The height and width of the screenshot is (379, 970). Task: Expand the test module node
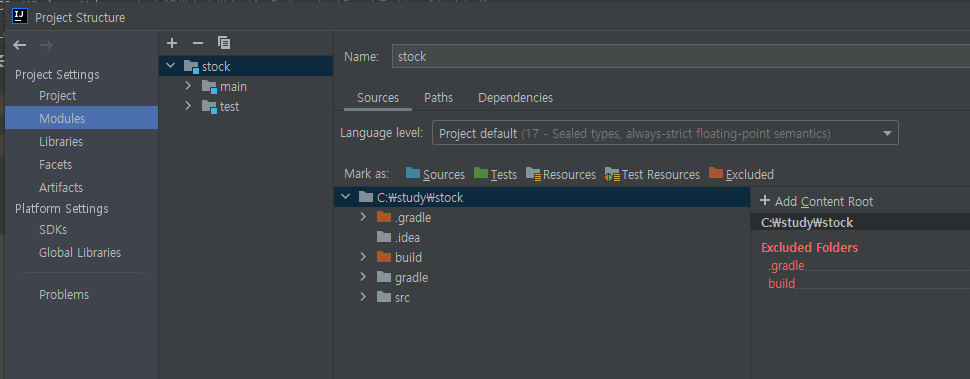[x=188, y=106]
